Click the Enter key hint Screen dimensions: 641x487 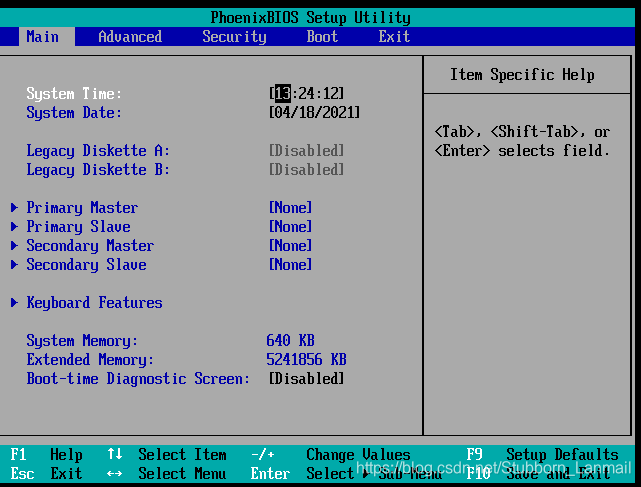click(271, 474)
